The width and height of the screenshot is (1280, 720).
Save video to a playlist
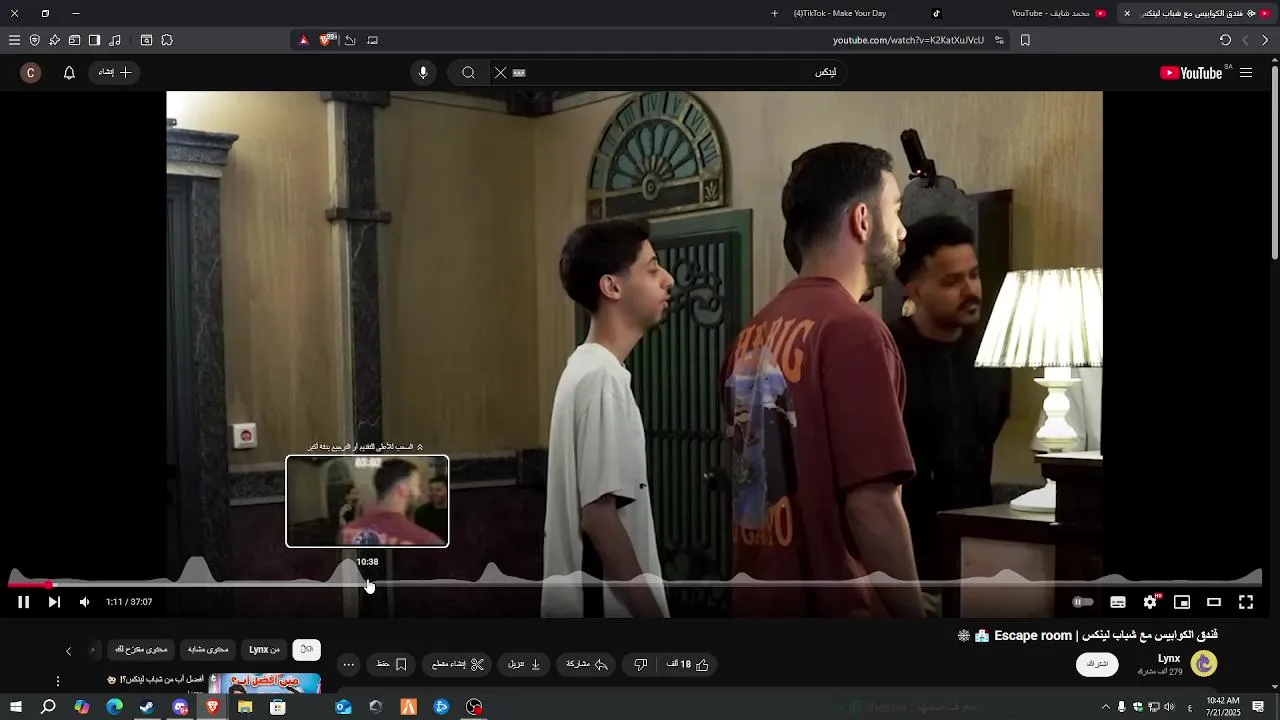(x=391, y=664)
